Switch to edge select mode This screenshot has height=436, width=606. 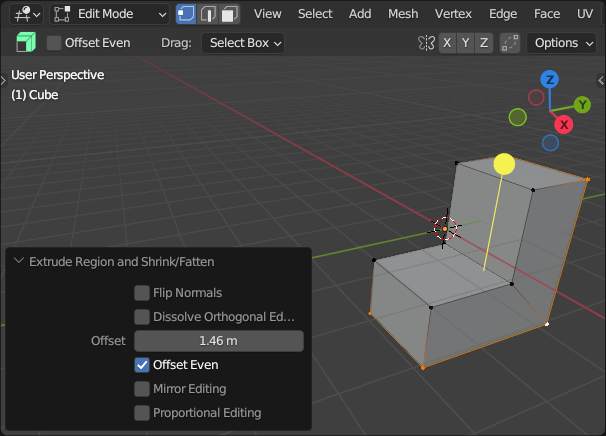pos(208,14)
